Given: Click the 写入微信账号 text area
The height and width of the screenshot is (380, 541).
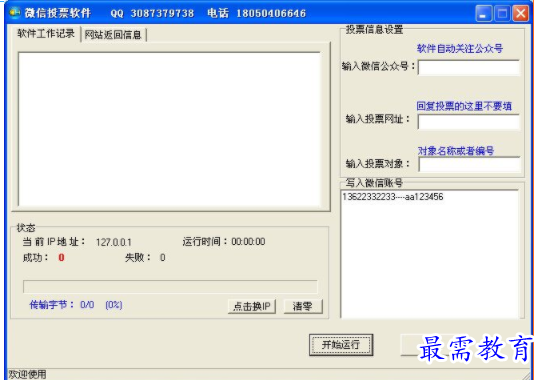Looking at the screenshot, I should (x=430, y=254).
